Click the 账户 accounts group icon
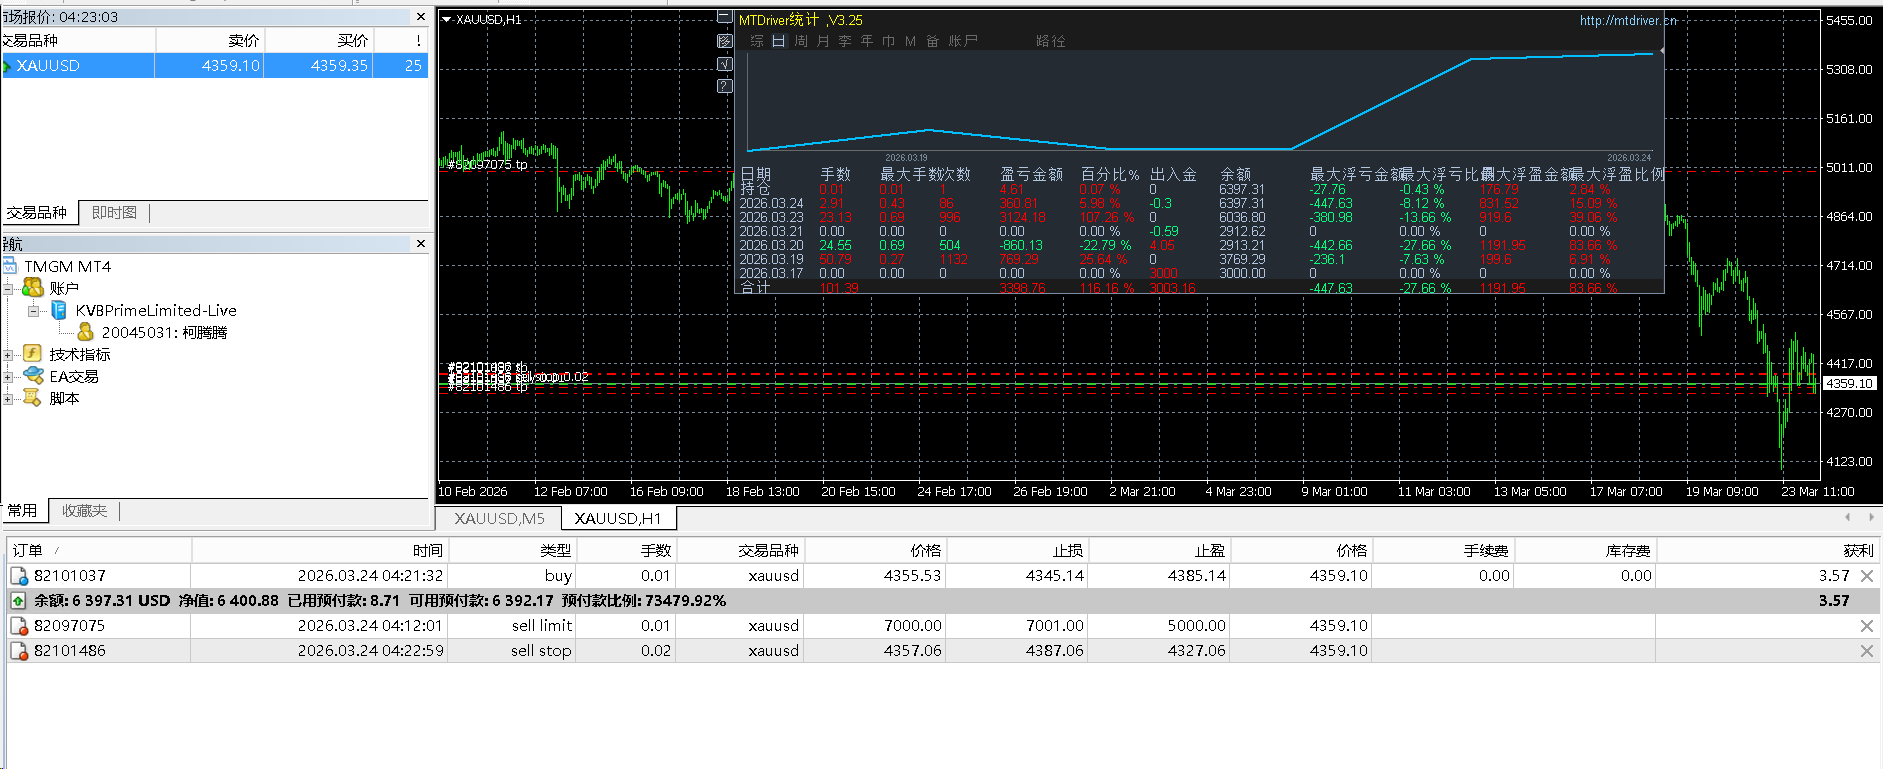Viewport: 1883px width, 769px height. (x=33, y=288)
